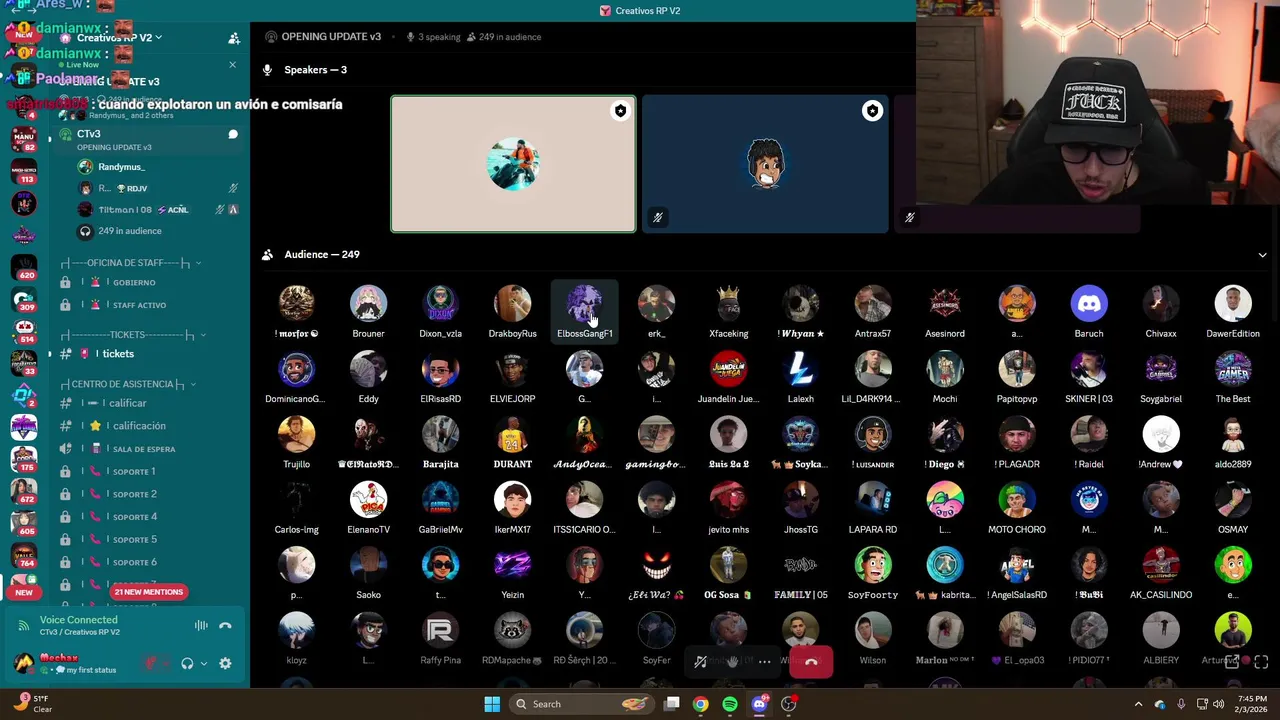
Task: Jump to 21 NEW MENTIONS
Action: tap(148, 592)
